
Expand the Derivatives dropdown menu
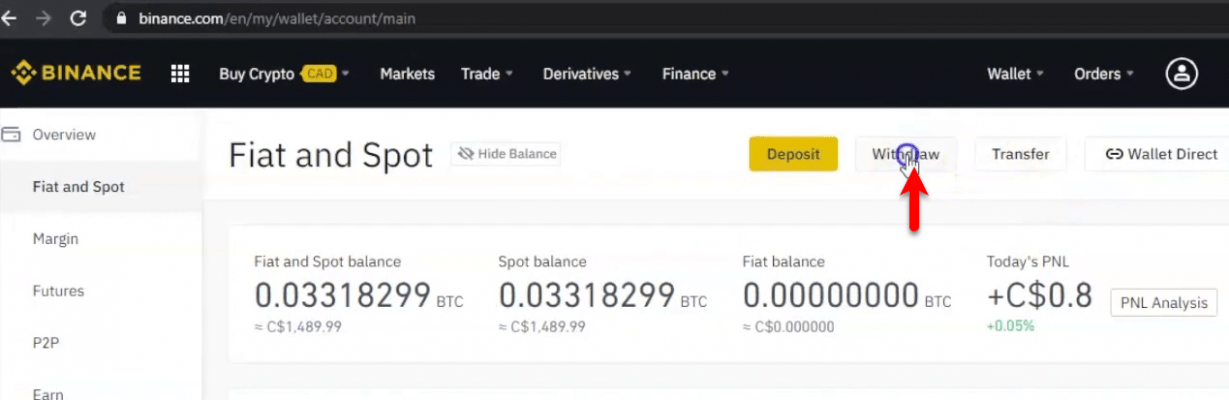(x=587, y=74)
